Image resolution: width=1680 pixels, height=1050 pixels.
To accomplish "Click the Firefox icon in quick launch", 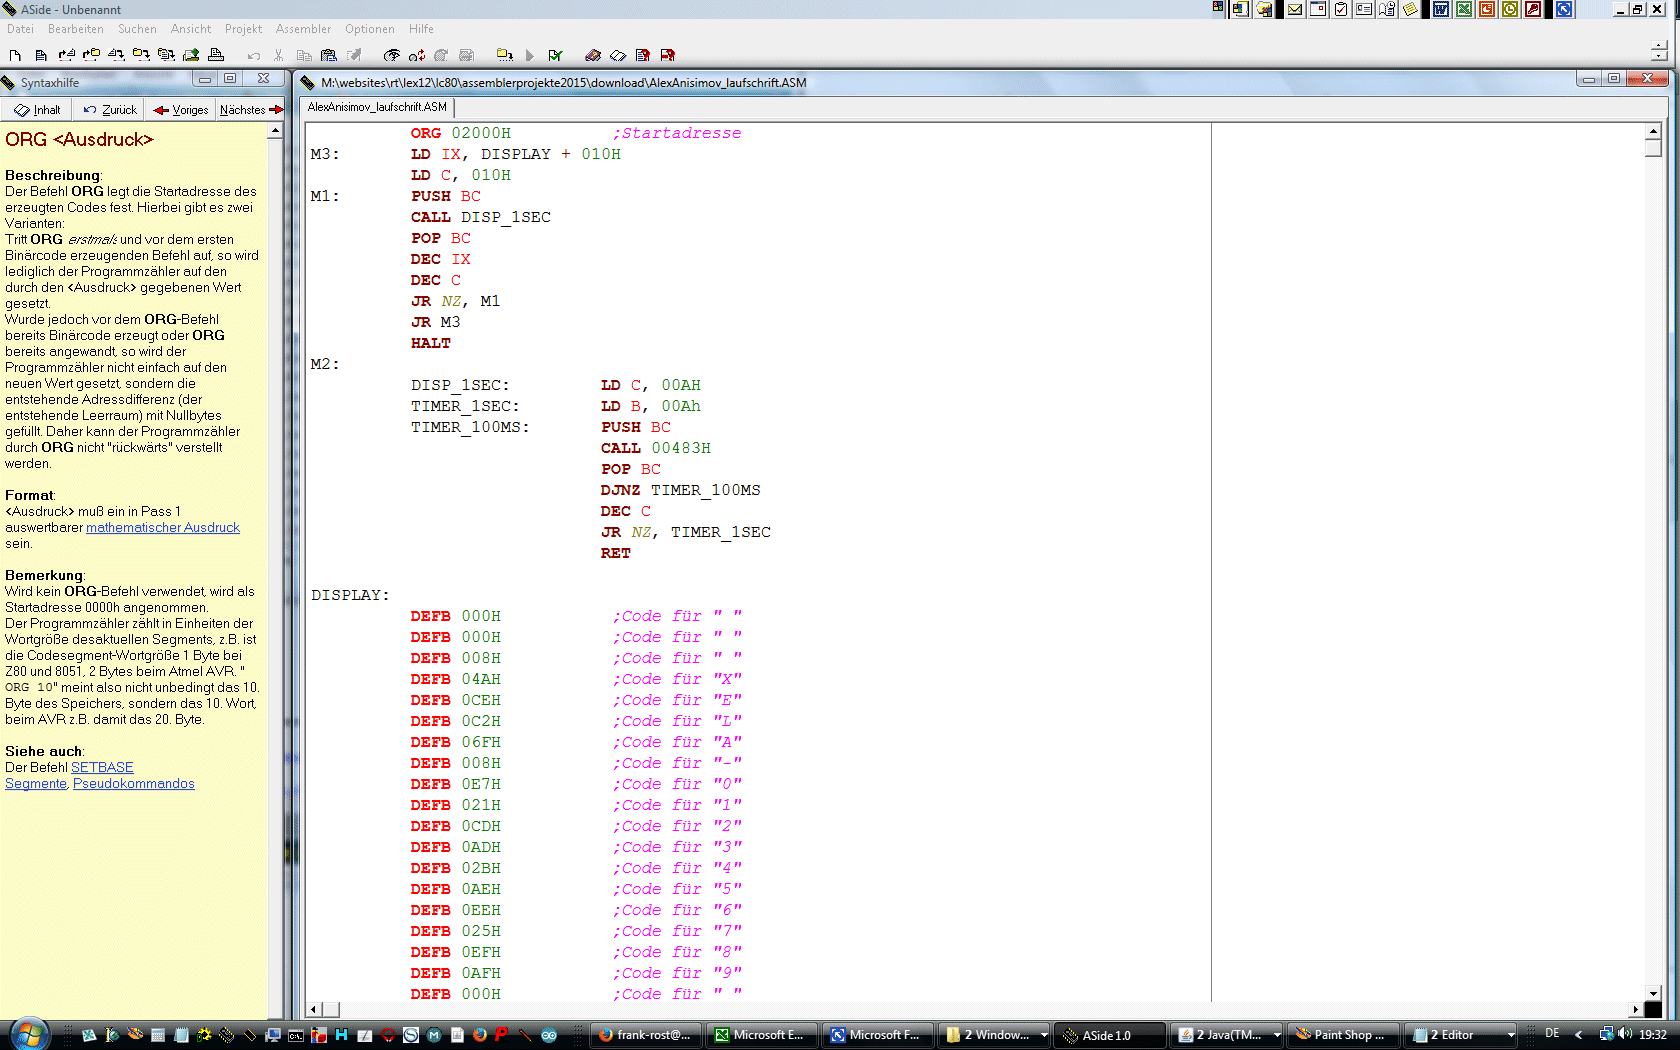I will pyautogui.click(x=480, y=1035).
